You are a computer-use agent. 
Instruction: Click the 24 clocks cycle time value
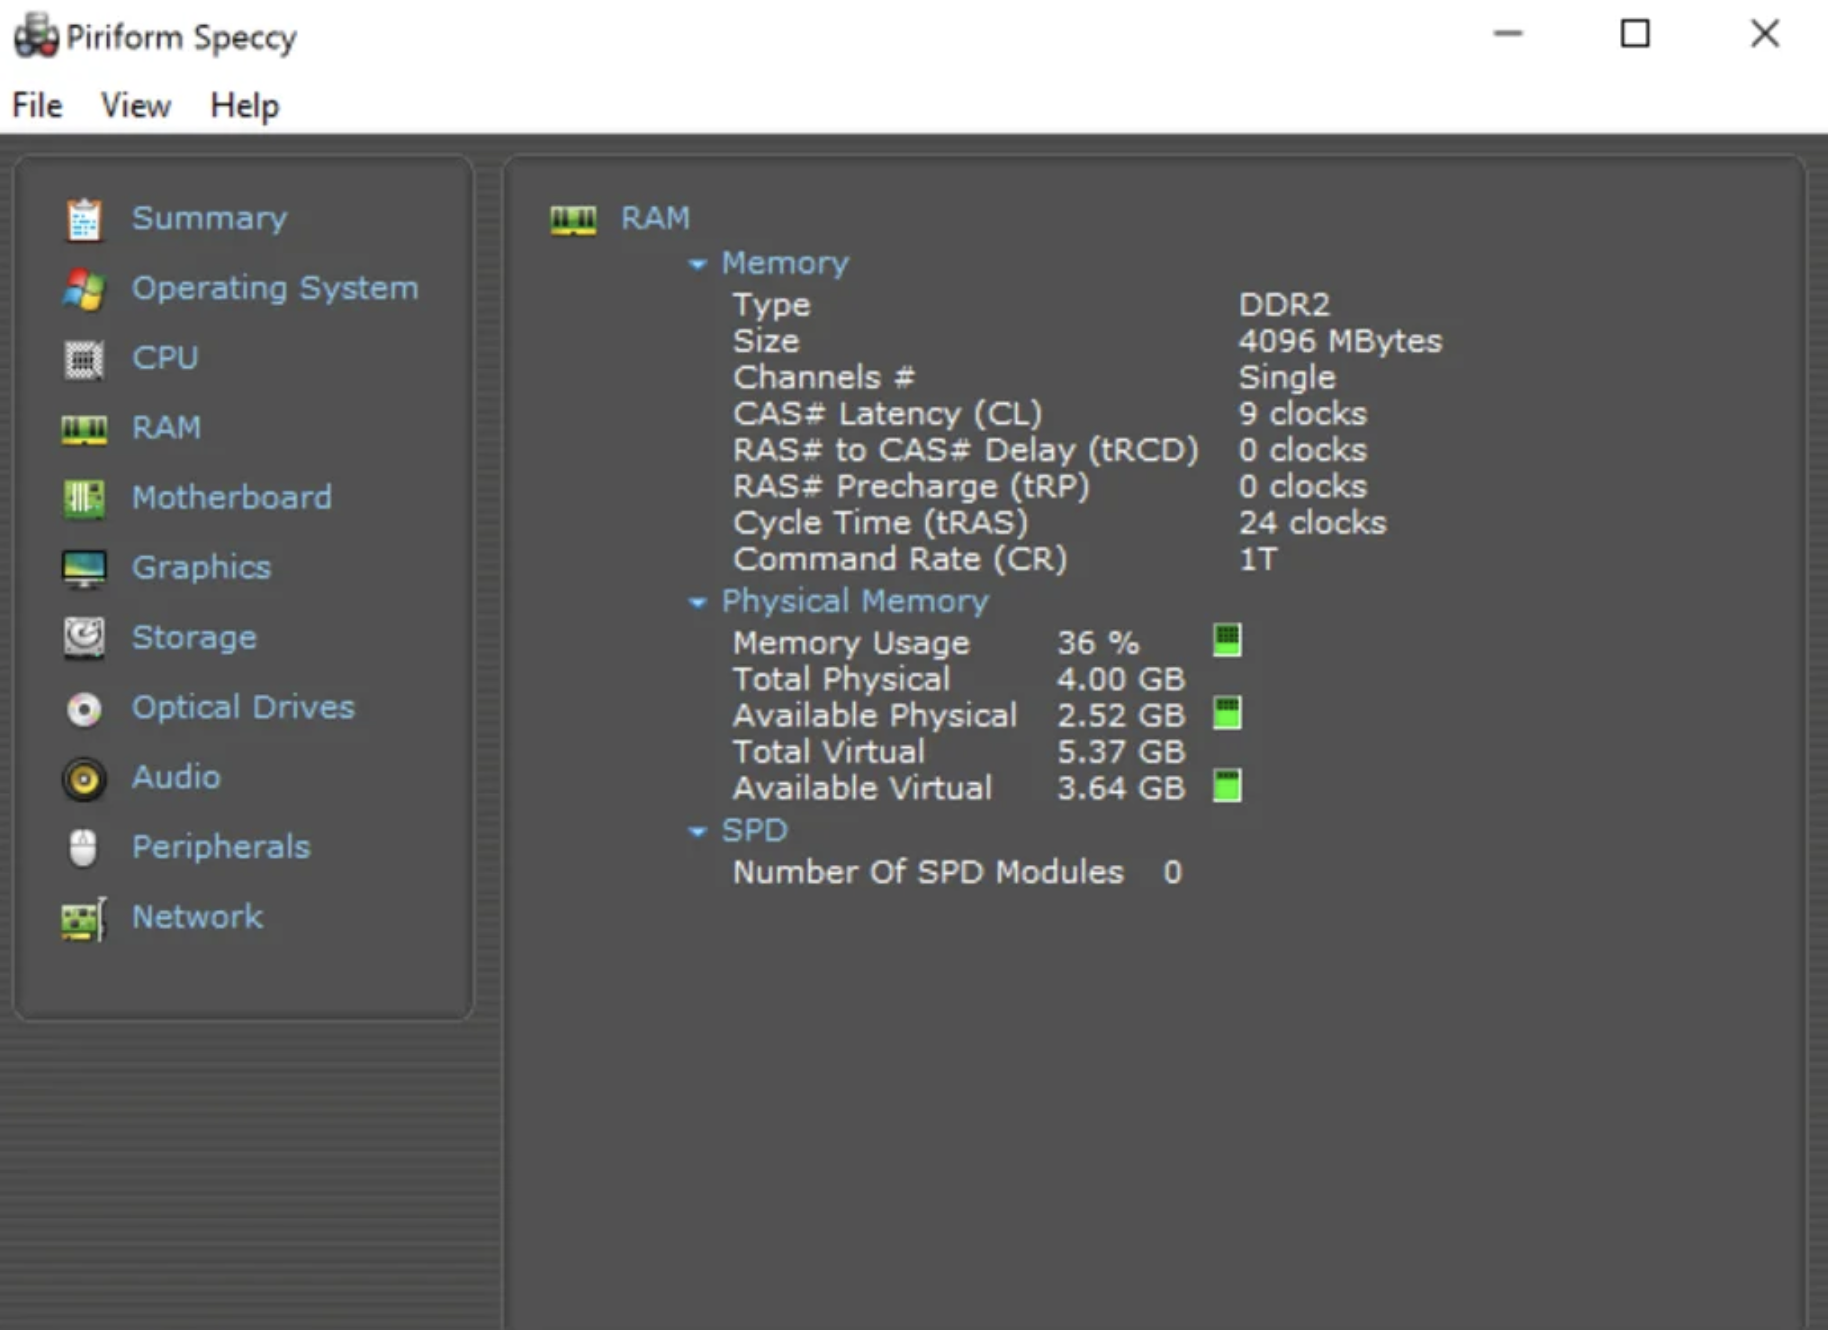click(1312, 523)
